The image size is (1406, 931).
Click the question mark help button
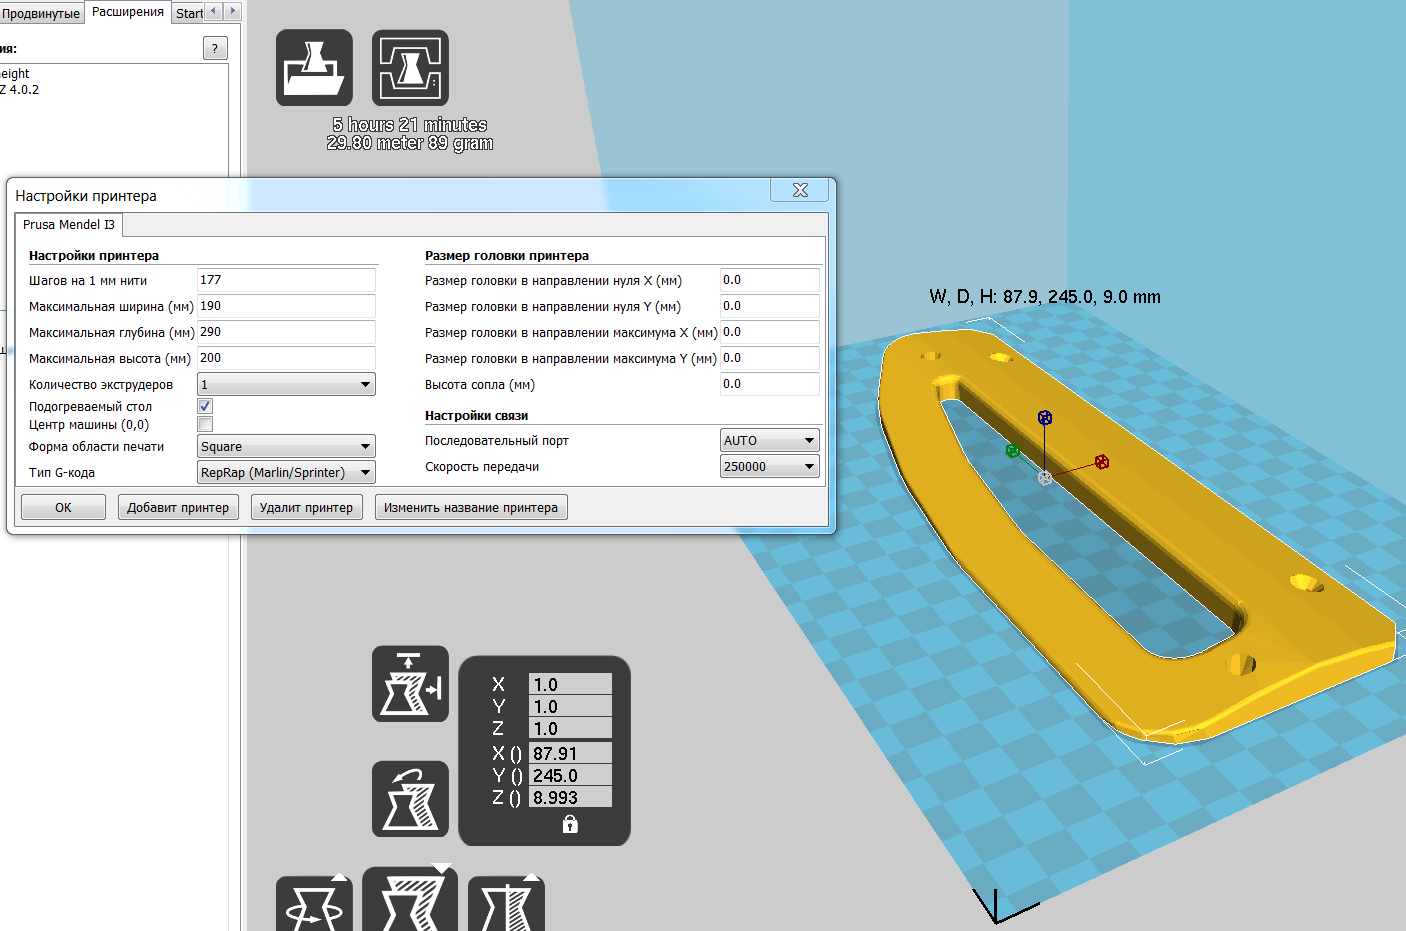click(215, 48)
